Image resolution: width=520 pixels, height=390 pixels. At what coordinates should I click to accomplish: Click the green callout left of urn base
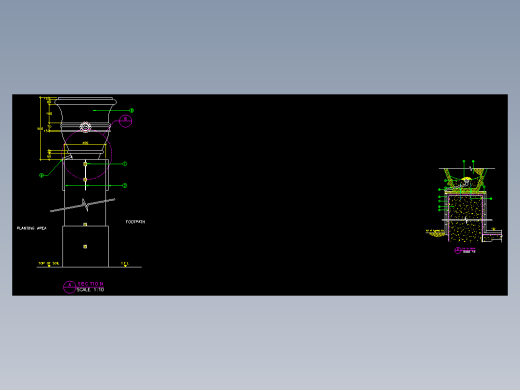click(41, 175)
